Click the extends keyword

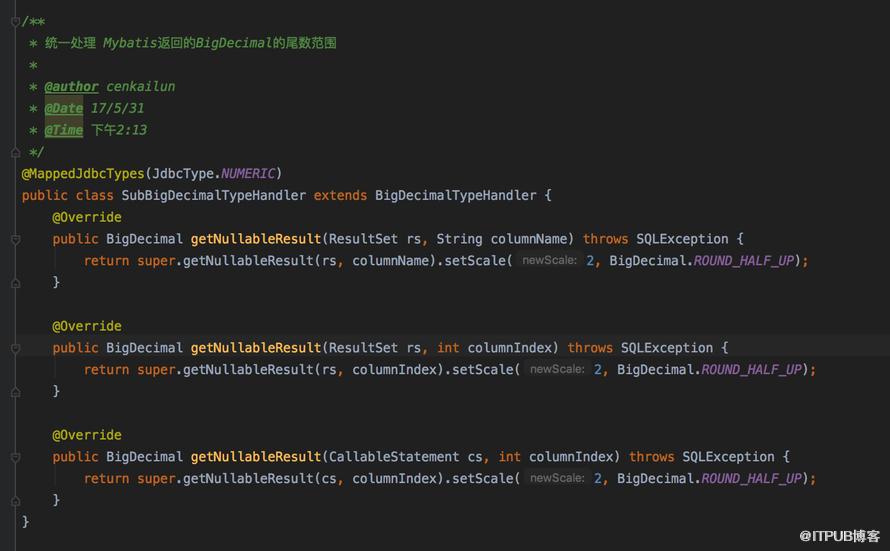(x=340, y=196)
